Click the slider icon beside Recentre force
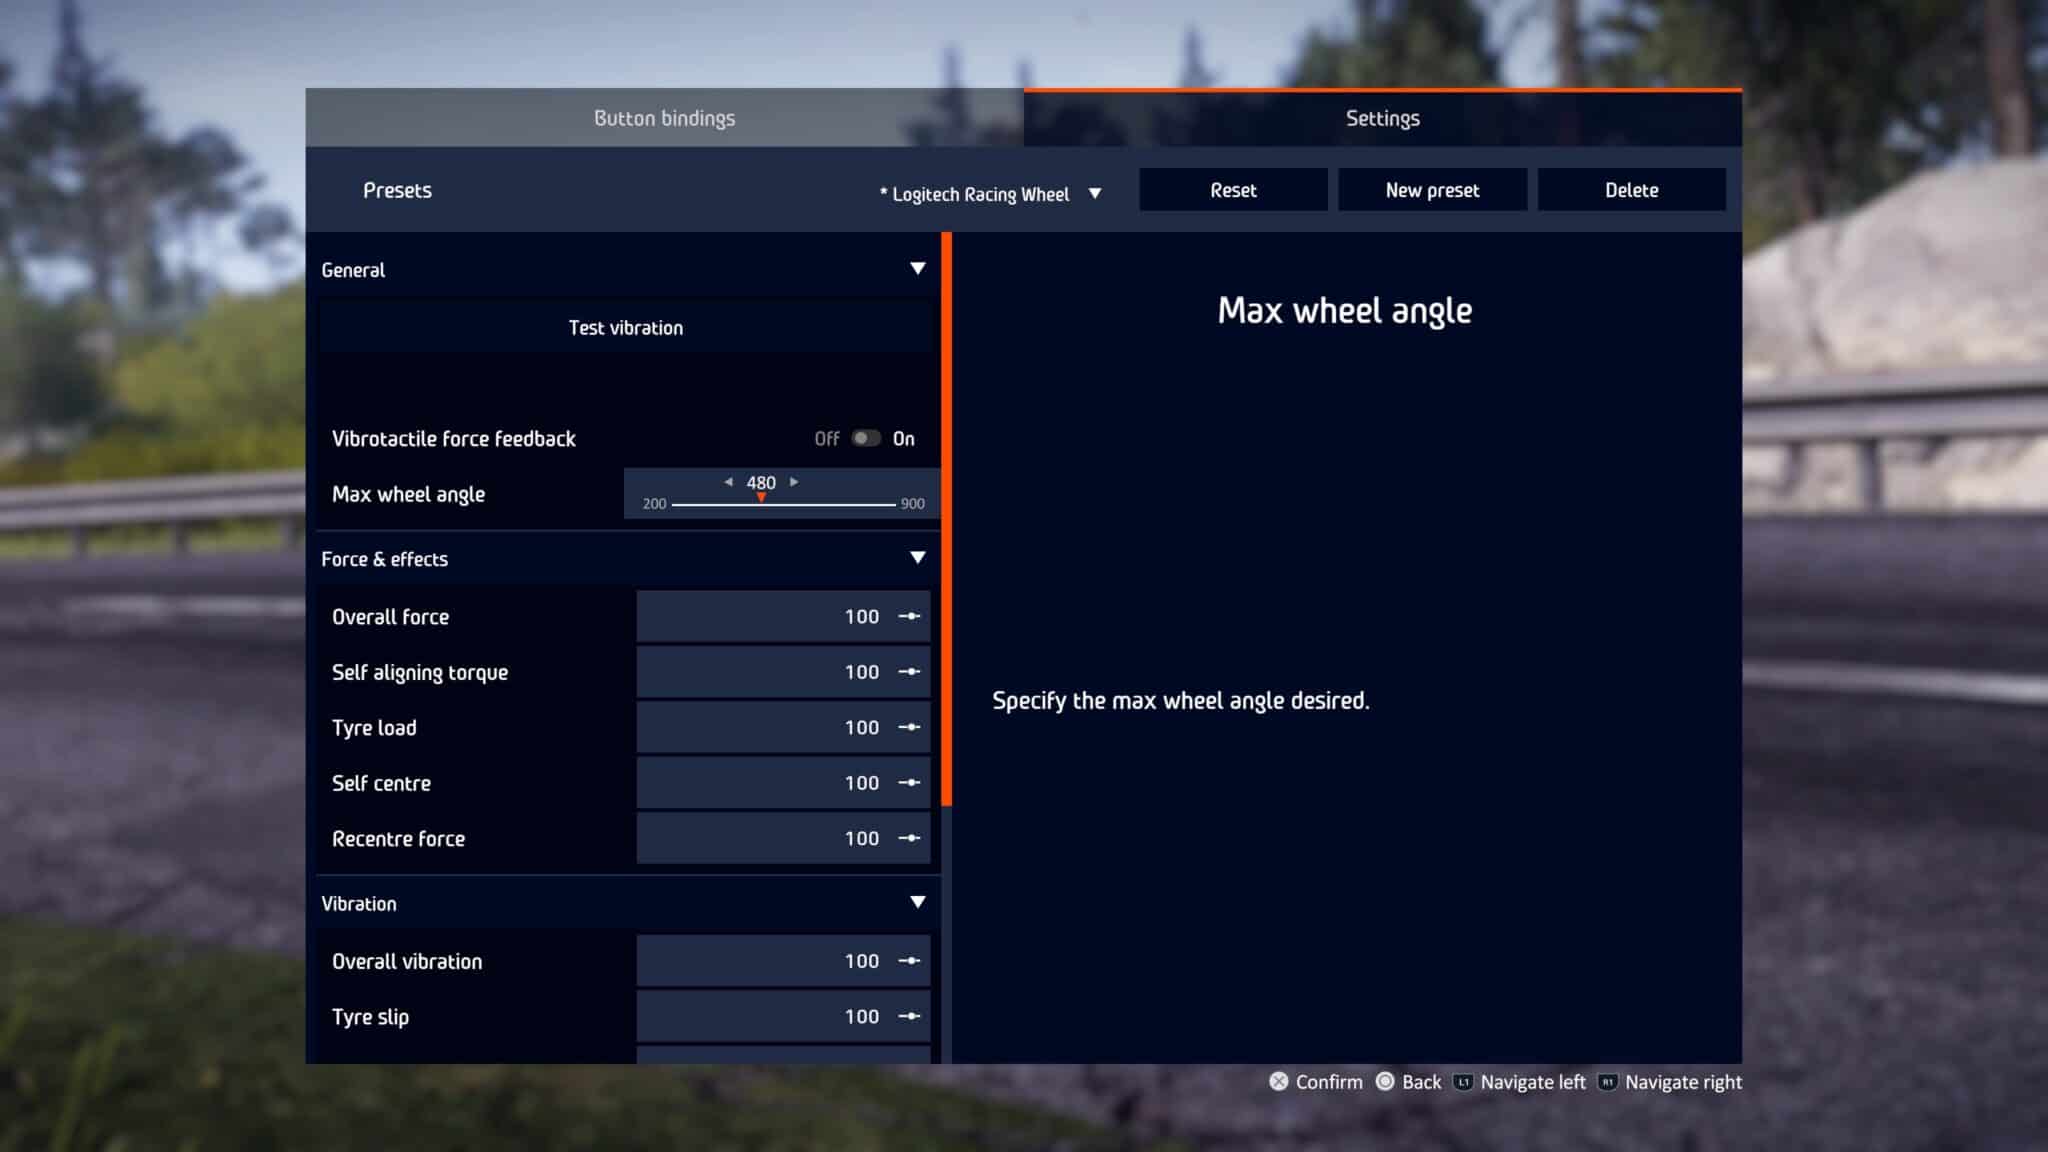Viewport: 2048px width, 1152px height. click(909, 839)
